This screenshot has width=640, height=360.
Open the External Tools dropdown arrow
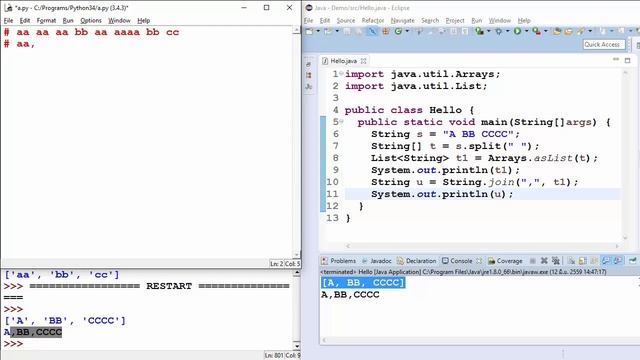[x=545, y=31]
